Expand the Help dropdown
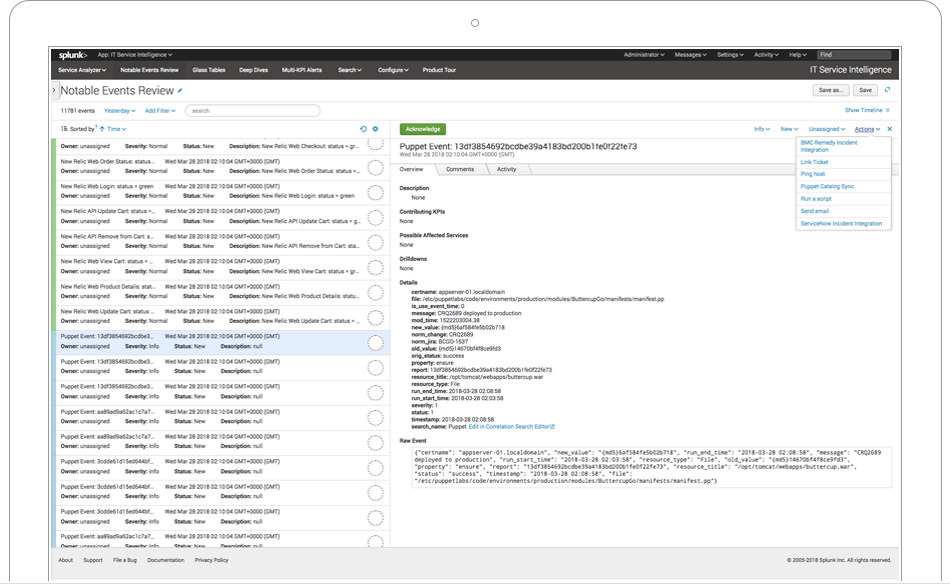Screen dimensions: 950x584 [x=797, y=55]
